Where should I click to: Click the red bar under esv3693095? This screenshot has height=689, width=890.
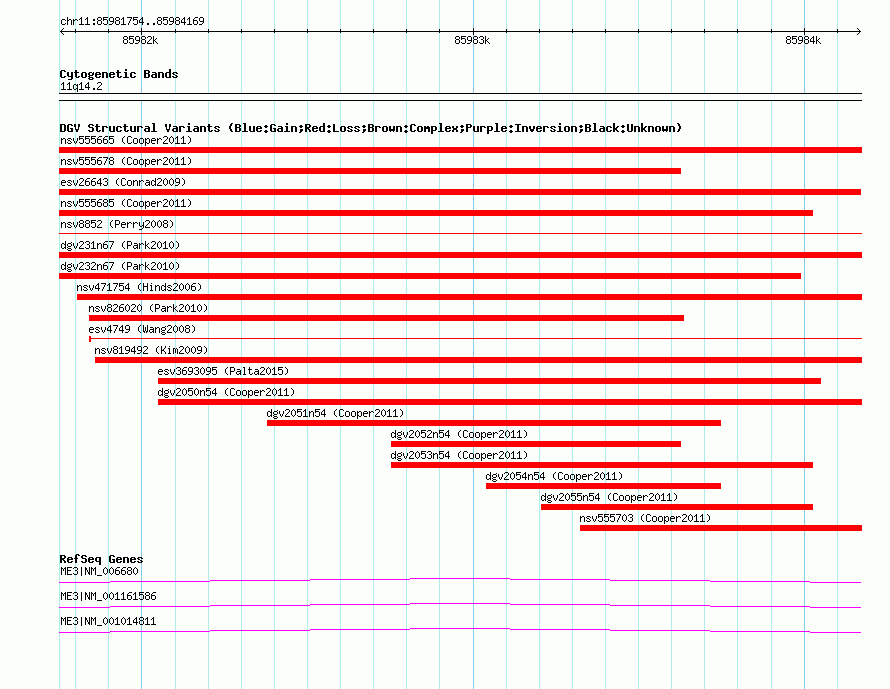point(489,381)
